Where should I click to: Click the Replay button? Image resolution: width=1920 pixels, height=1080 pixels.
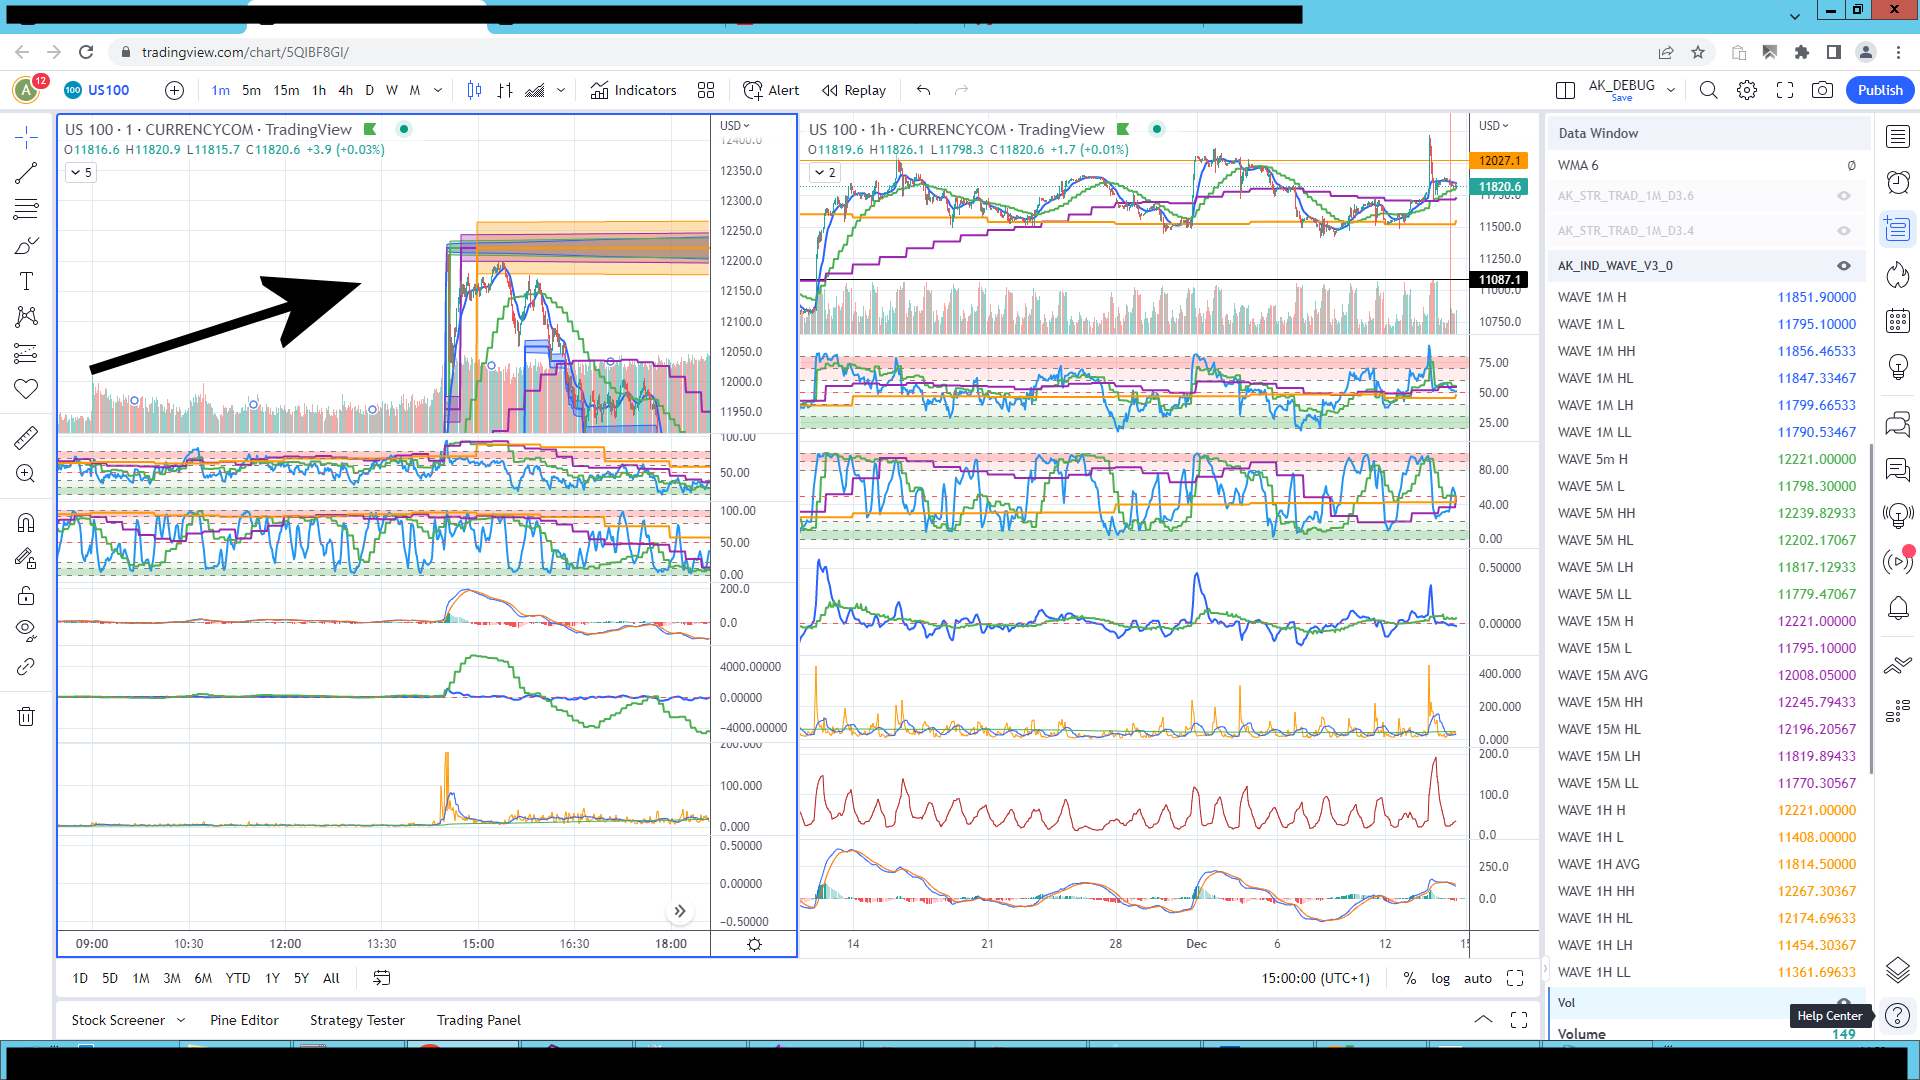[x=854, y=90]
